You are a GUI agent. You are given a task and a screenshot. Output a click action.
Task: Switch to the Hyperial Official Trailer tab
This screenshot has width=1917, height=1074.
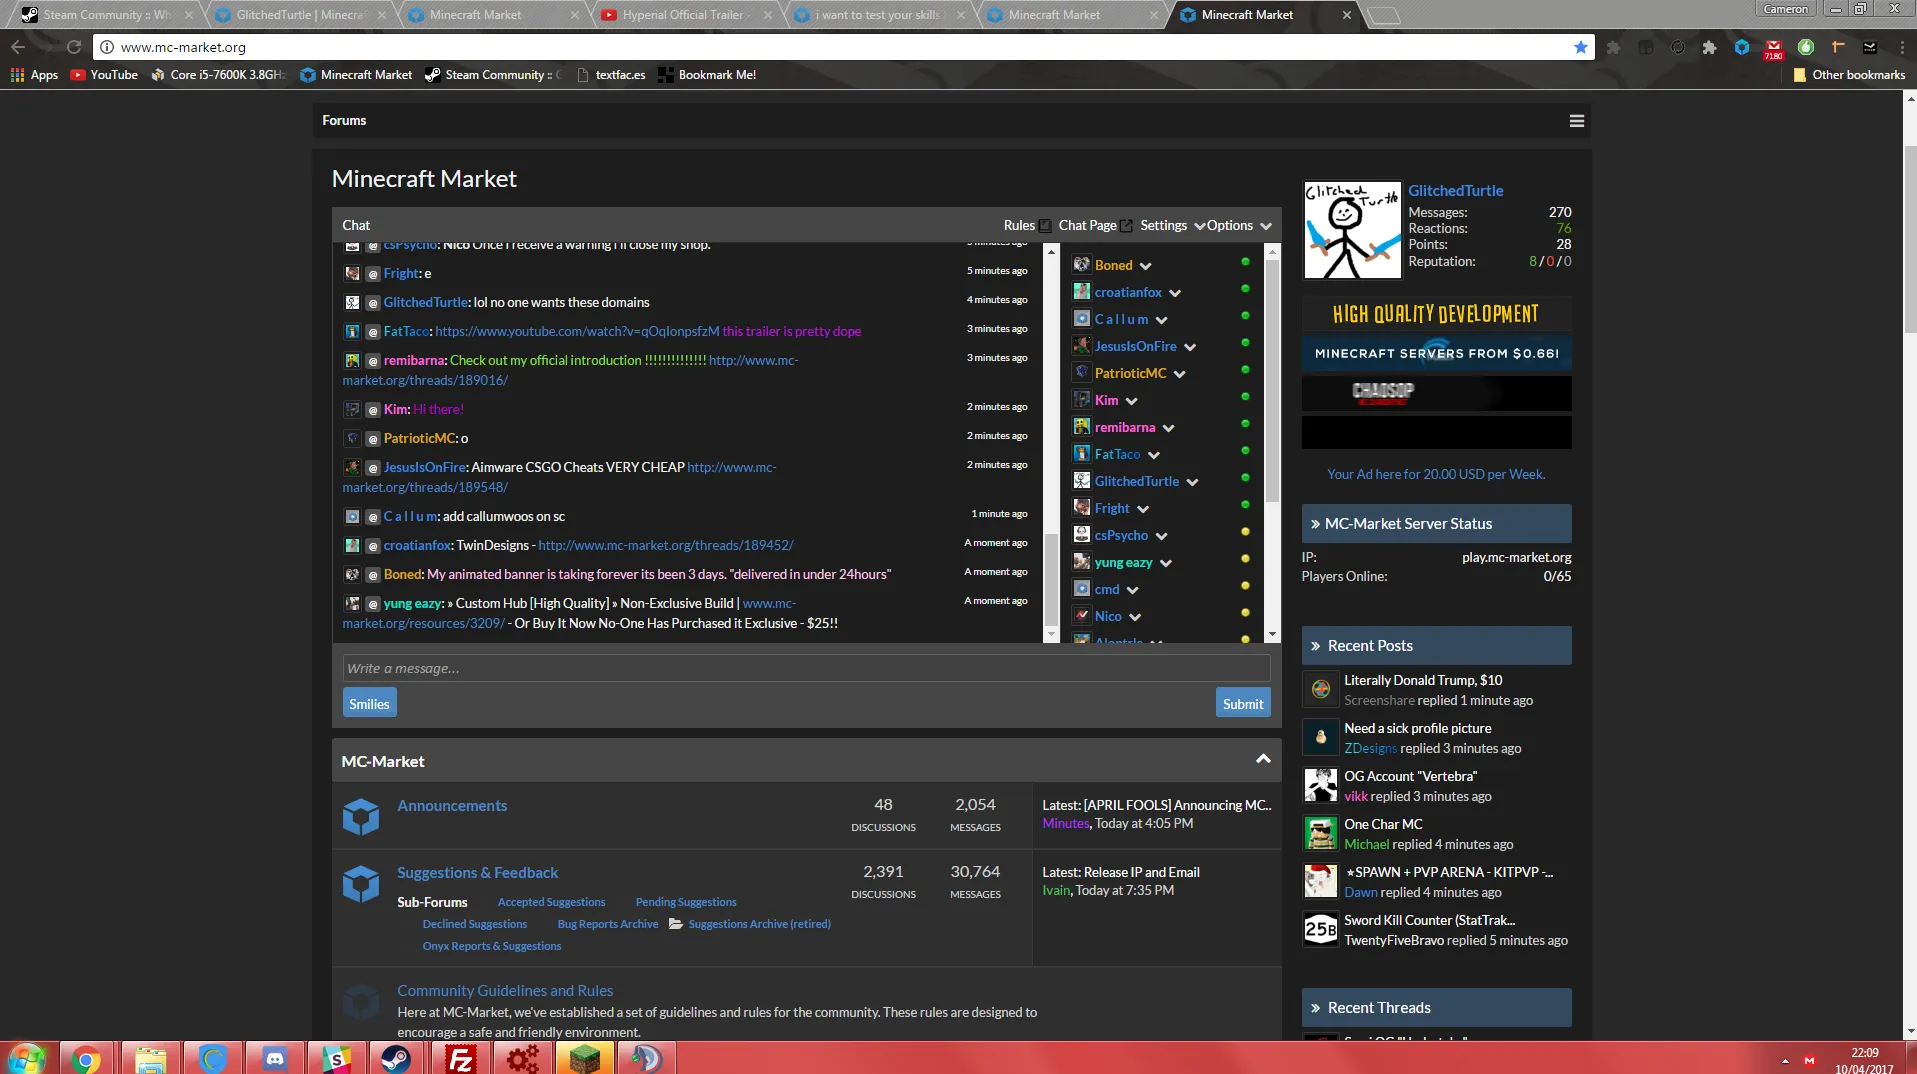point(686,15)
